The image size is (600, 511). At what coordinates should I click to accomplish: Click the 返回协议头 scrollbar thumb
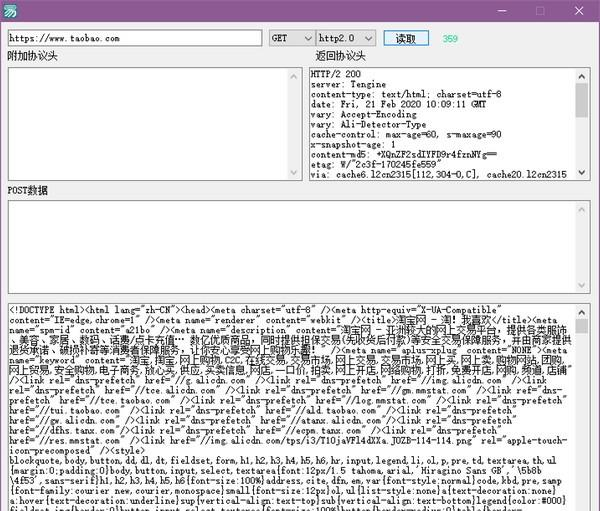pos(582,100)
